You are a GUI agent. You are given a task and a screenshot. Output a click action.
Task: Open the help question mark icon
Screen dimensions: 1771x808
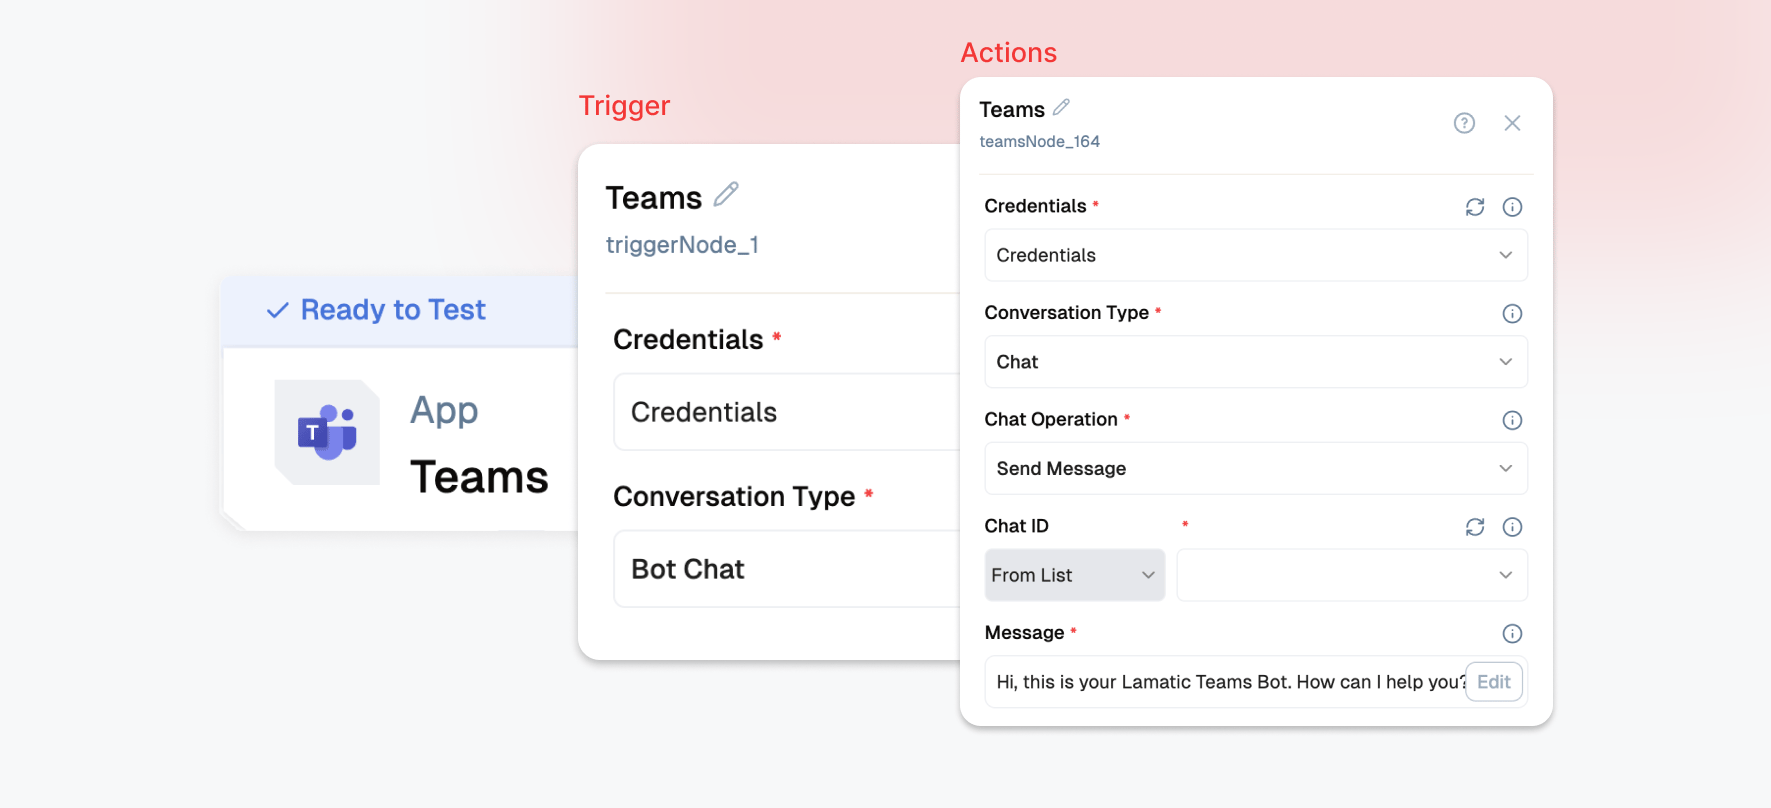tap(1464, 123)
